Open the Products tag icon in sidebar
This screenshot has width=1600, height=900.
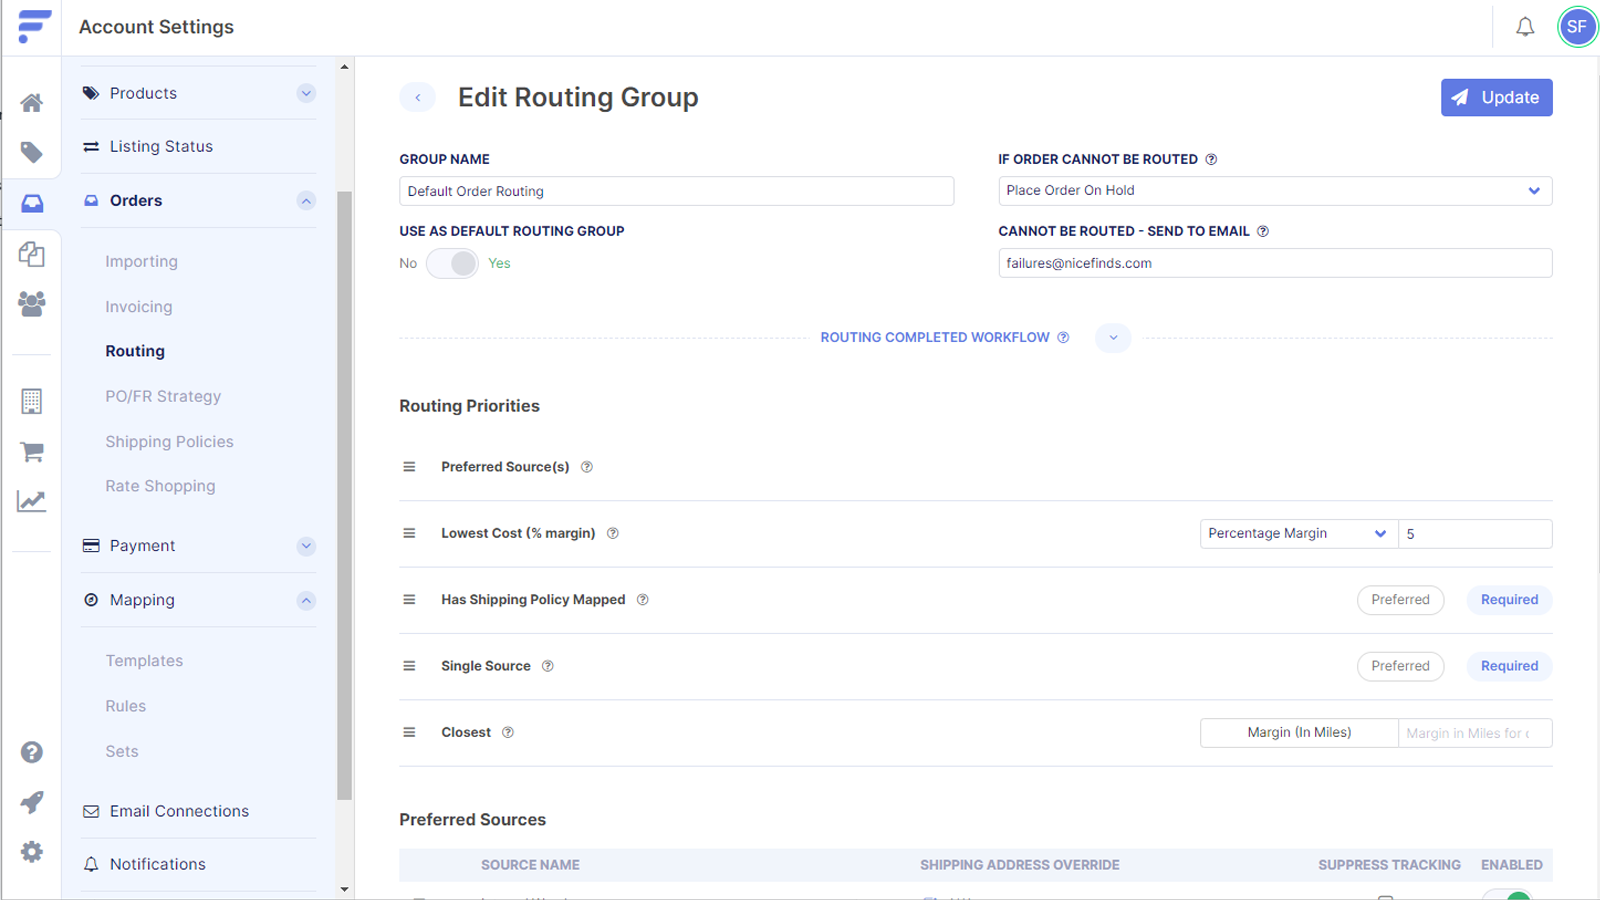click(31, 152)
